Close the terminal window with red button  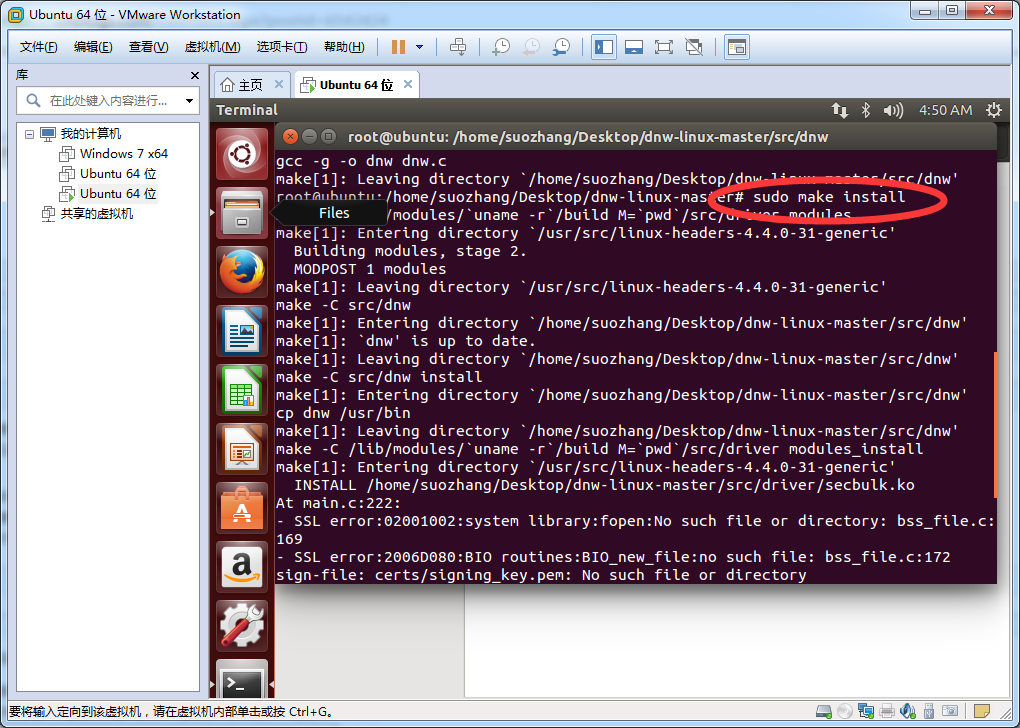tap(291, 137)
